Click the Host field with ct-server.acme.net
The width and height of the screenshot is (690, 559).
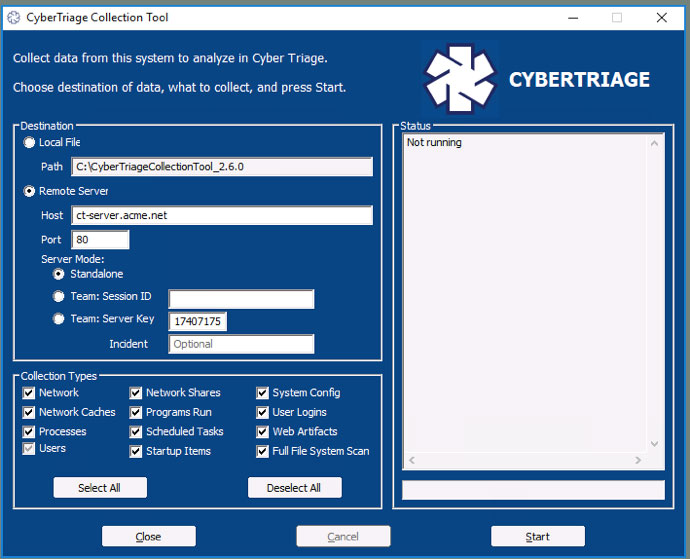[222, 215]
